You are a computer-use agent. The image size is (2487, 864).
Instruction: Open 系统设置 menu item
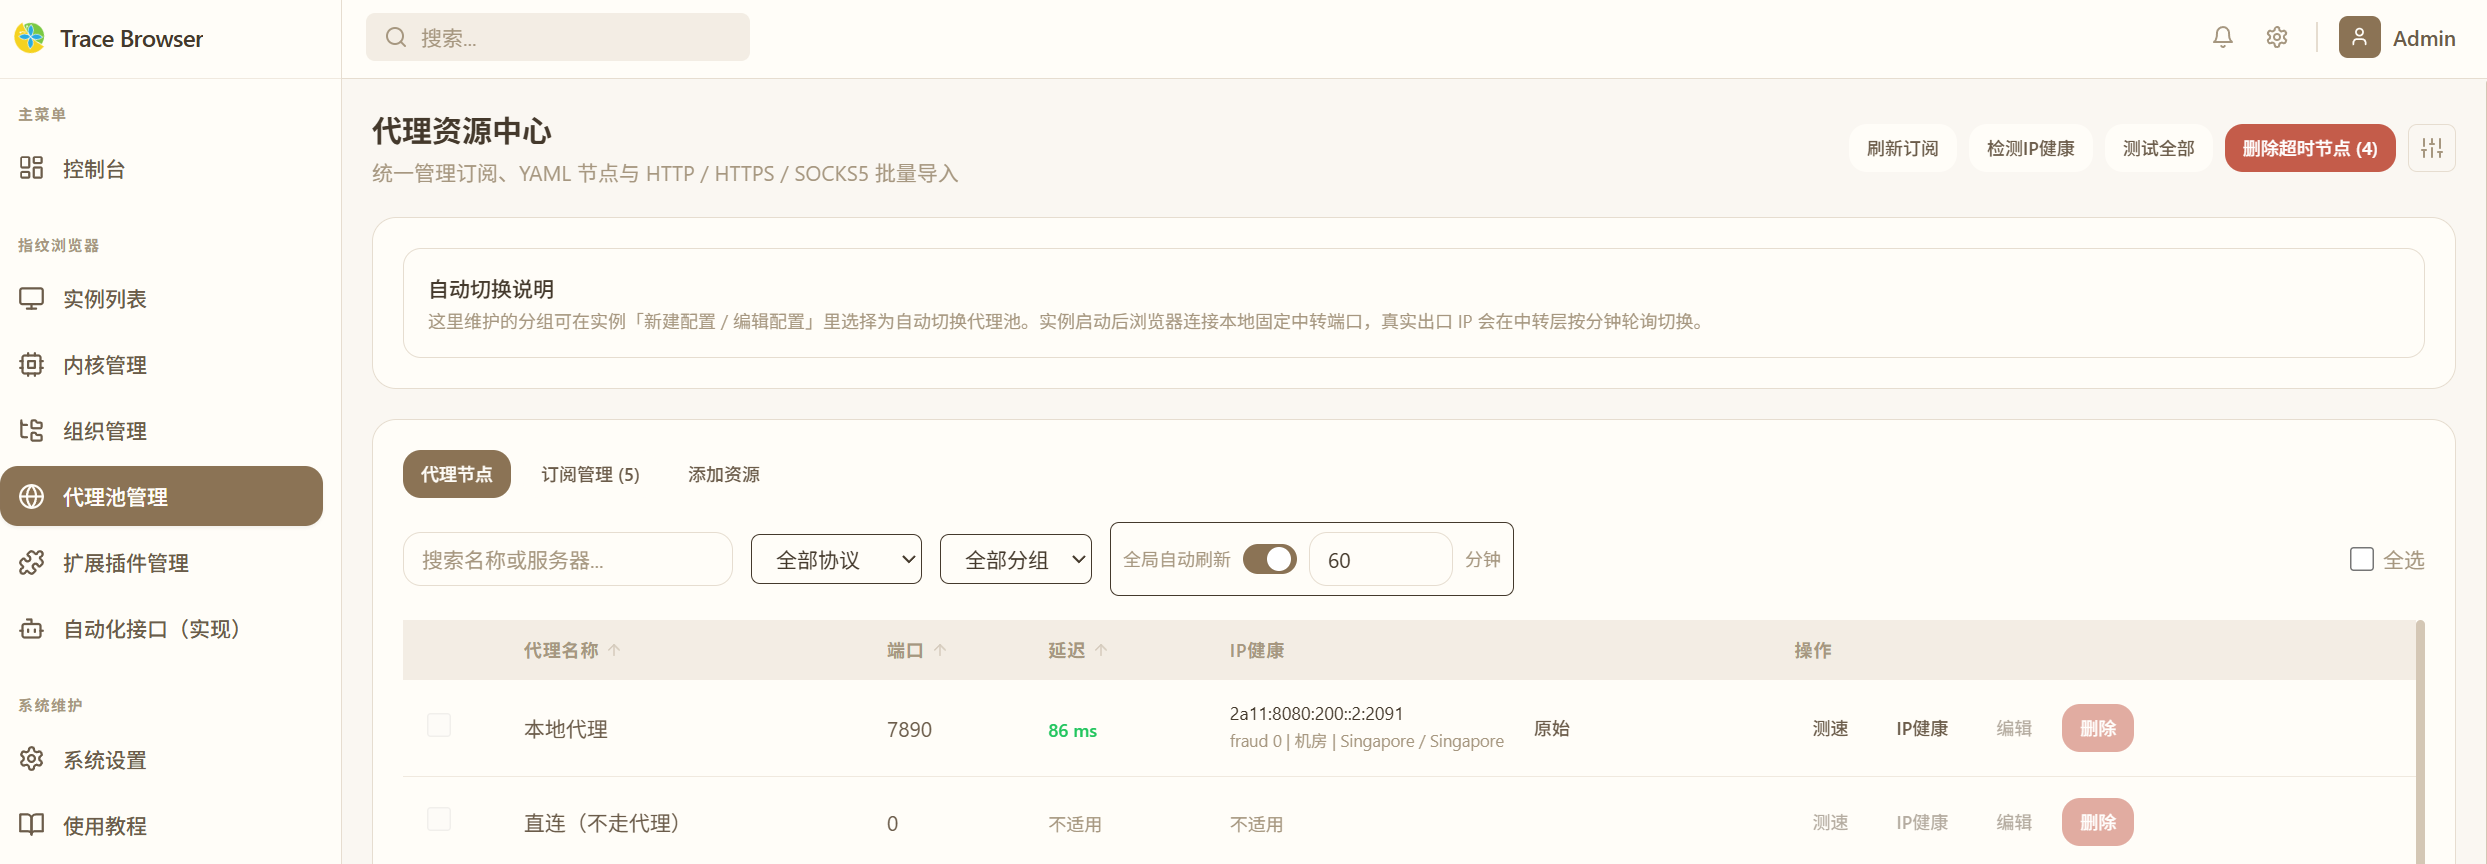(x=161, y=759)
